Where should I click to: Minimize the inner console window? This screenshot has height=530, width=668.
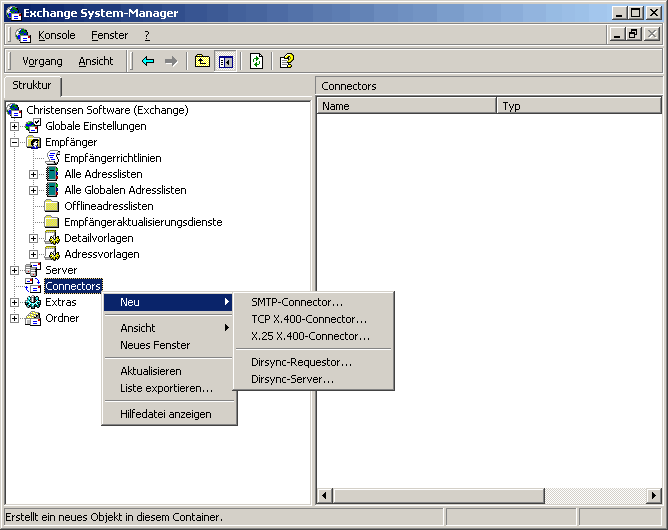[617, 34]
